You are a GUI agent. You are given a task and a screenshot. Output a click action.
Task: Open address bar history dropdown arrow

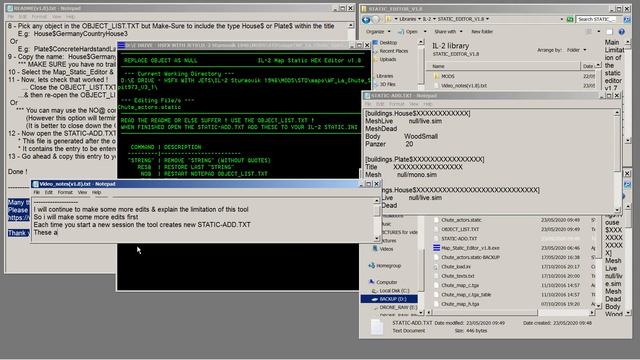[563, 19]
